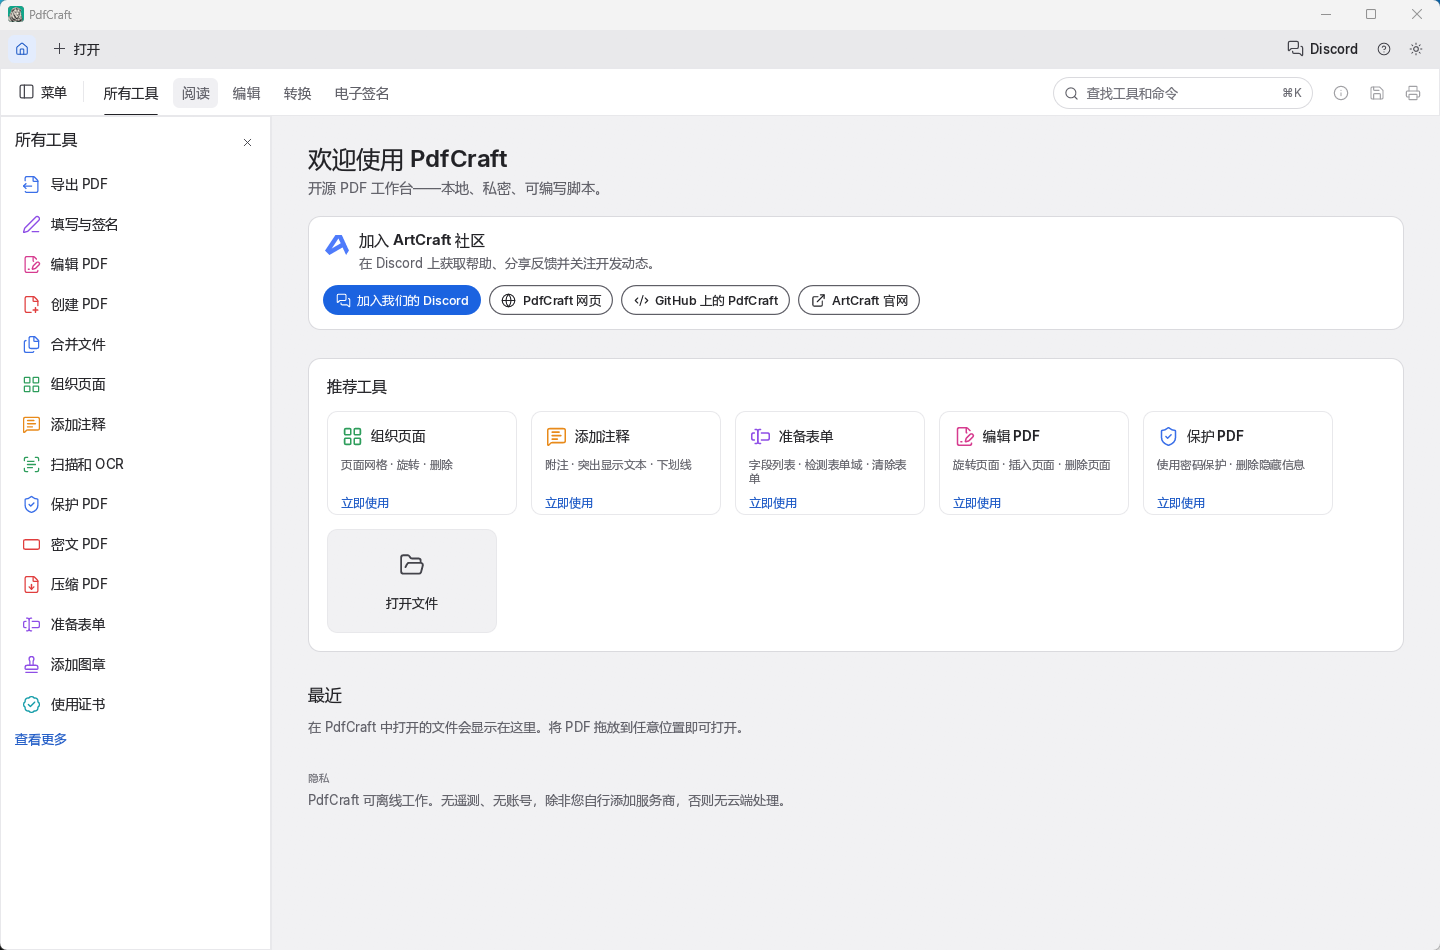Switch to the 阅读 tab
Screen dimensions: 1440x950
coord(196,93)
